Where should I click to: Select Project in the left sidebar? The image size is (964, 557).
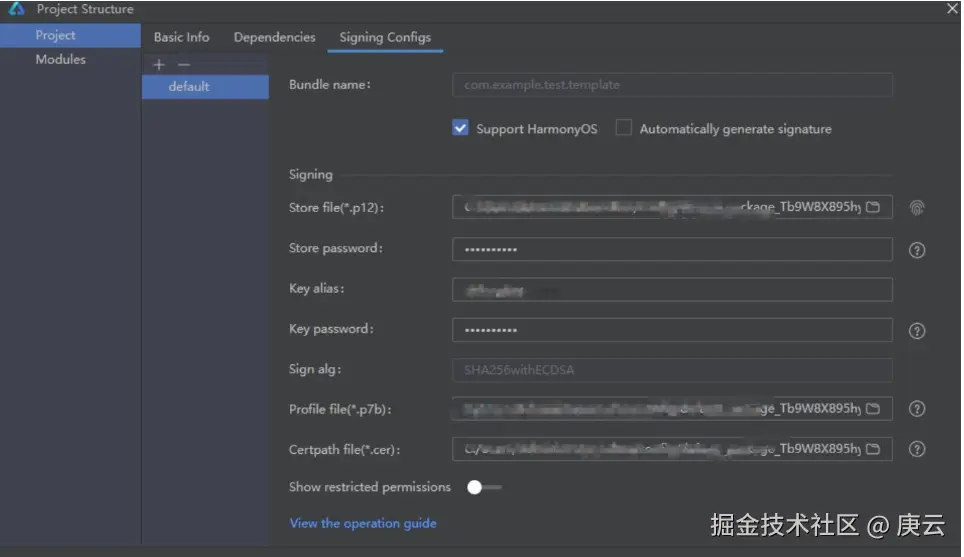(70, 36)
